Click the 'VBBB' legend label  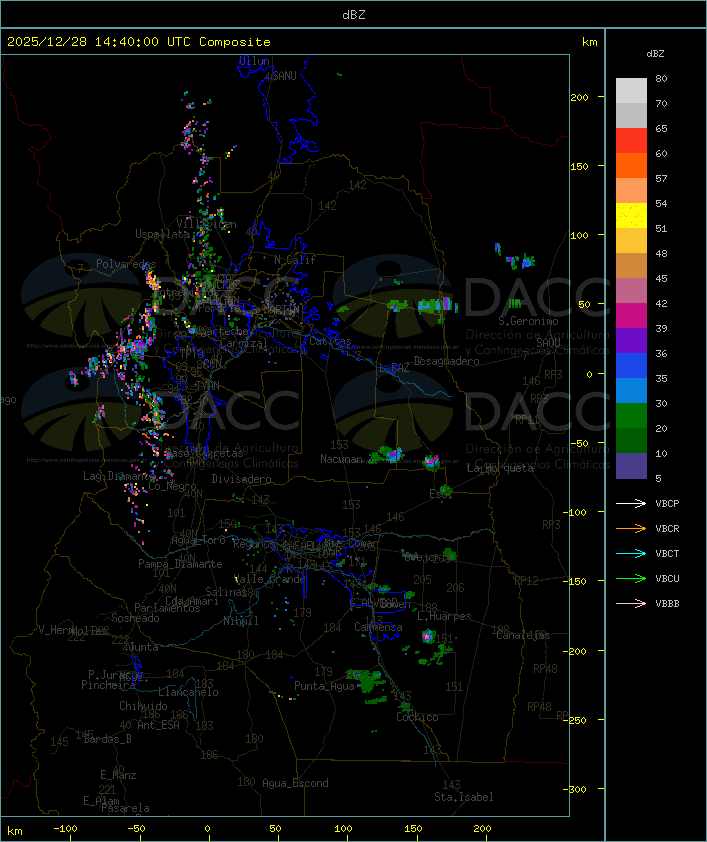(667, 604)
